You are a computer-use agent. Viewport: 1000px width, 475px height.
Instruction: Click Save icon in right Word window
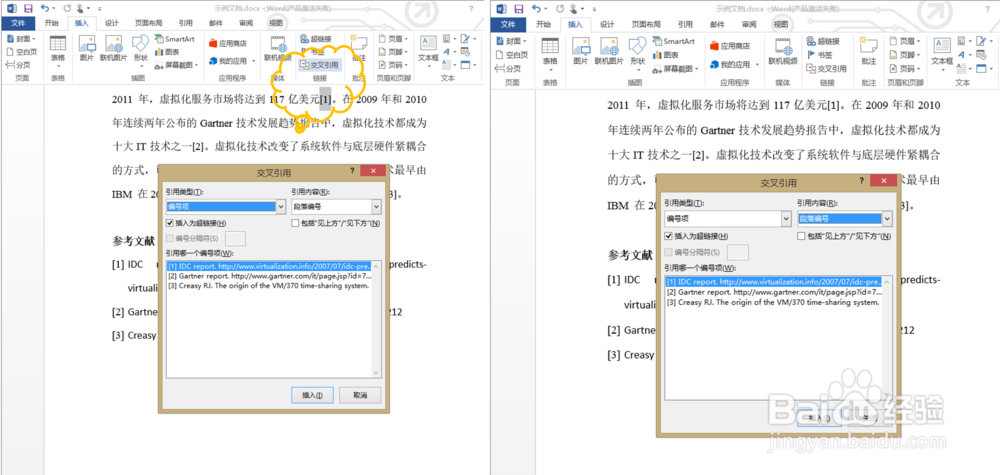point(518,9)
